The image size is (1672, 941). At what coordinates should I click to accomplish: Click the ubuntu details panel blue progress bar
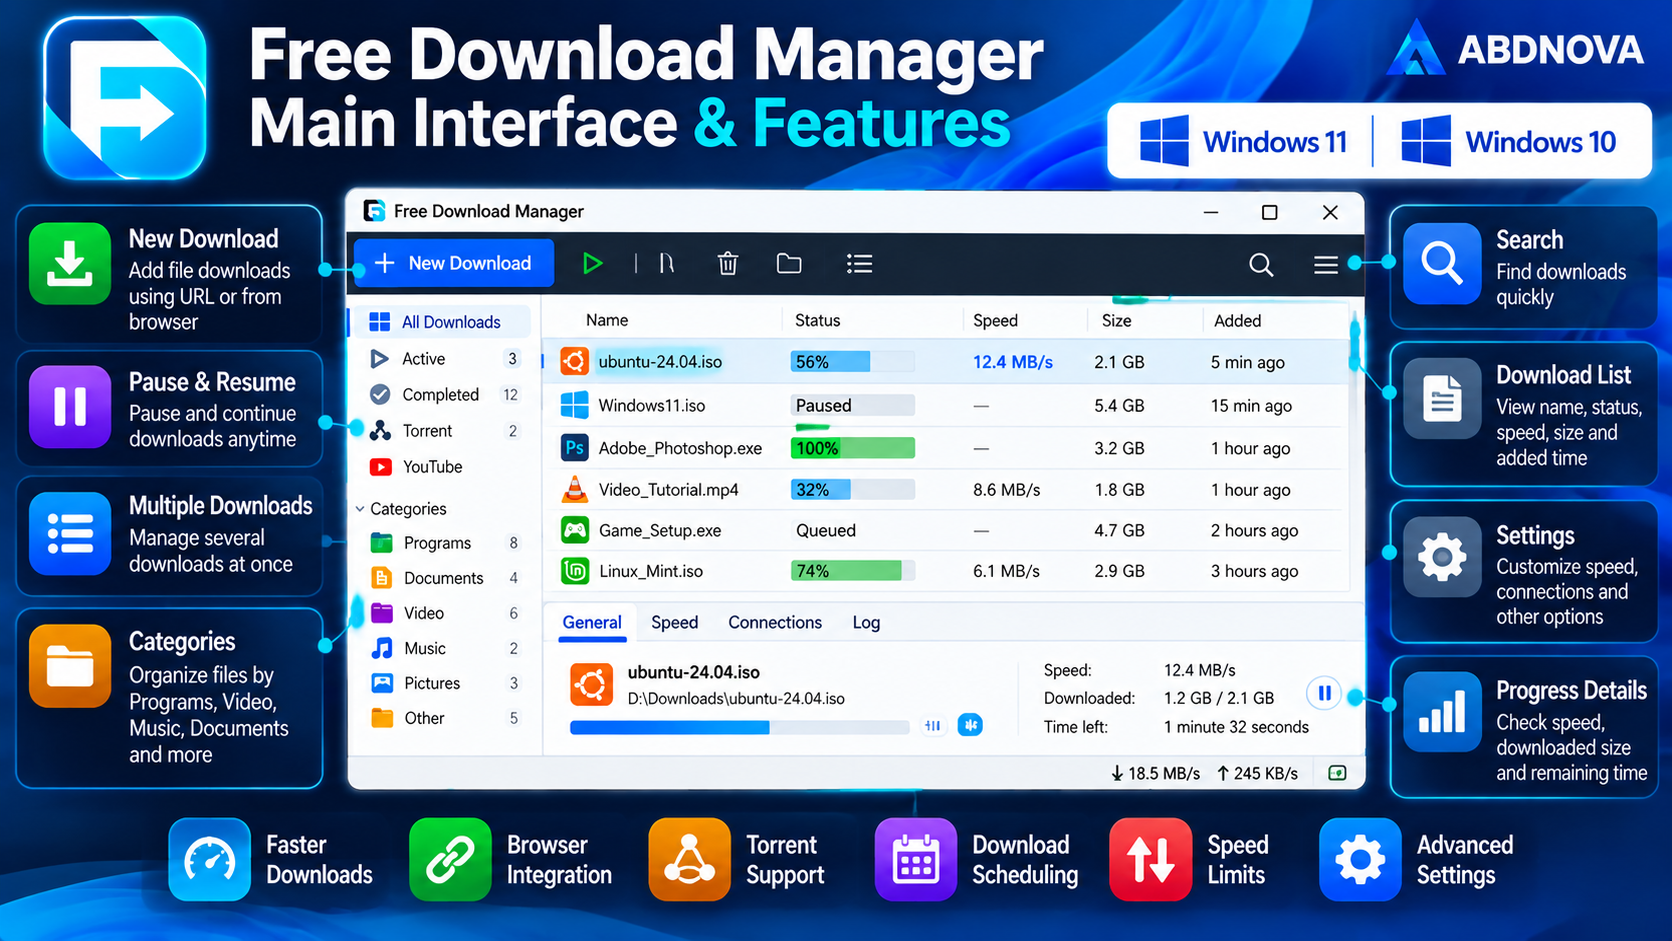coord(739,727)
